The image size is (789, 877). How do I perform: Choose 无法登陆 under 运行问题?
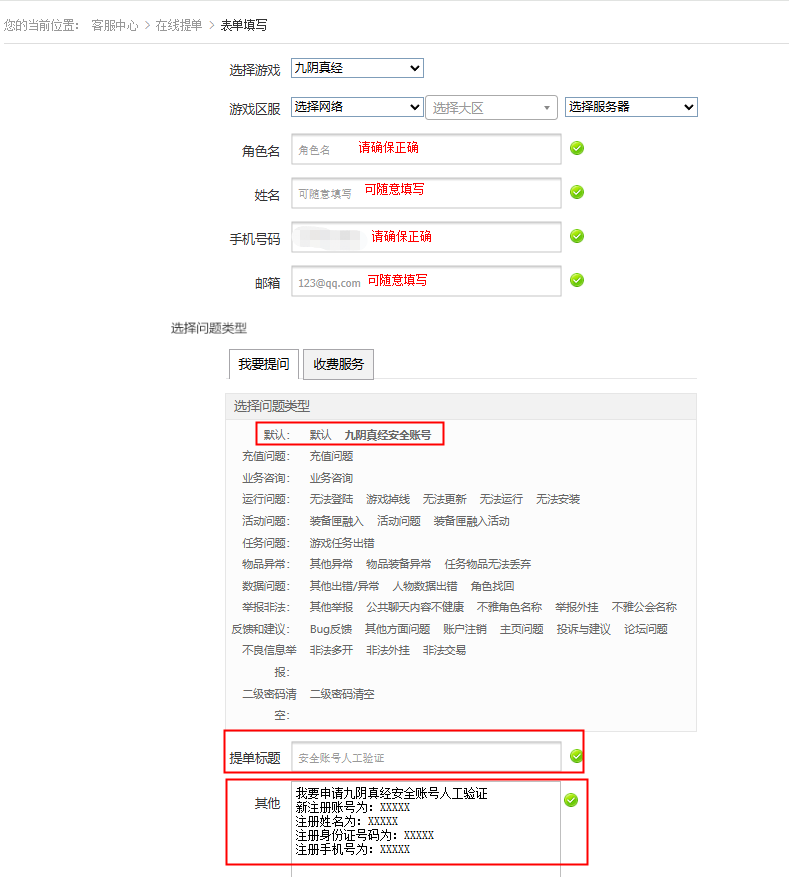(331, 499)
